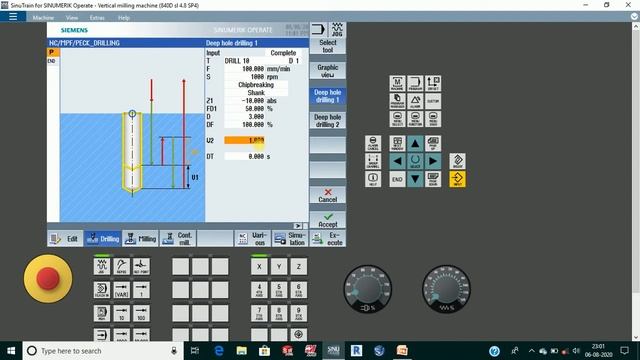Open the PROGRAM MANAGER key

[x=397, y=101]
